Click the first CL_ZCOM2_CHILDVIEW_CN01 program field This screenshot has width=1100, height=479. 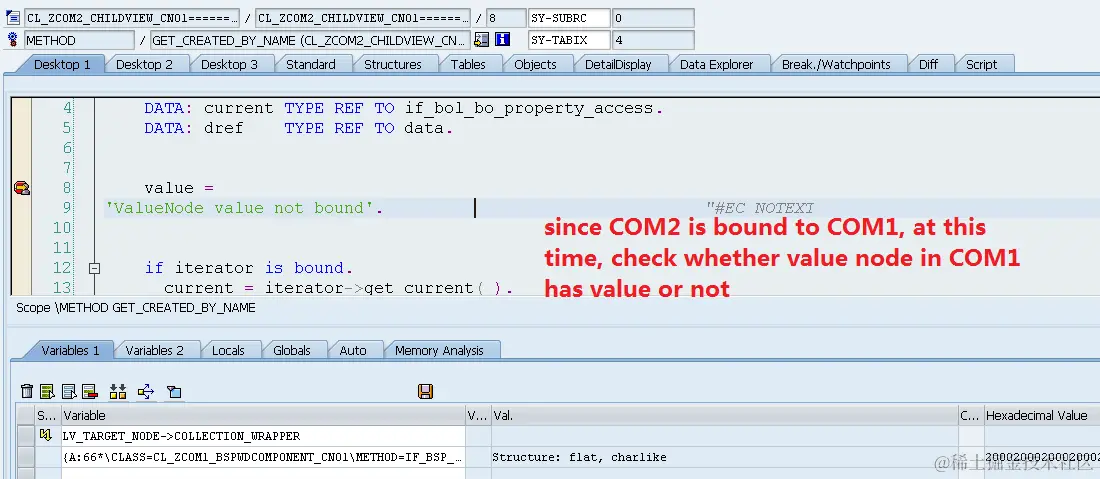coord(132,18)
